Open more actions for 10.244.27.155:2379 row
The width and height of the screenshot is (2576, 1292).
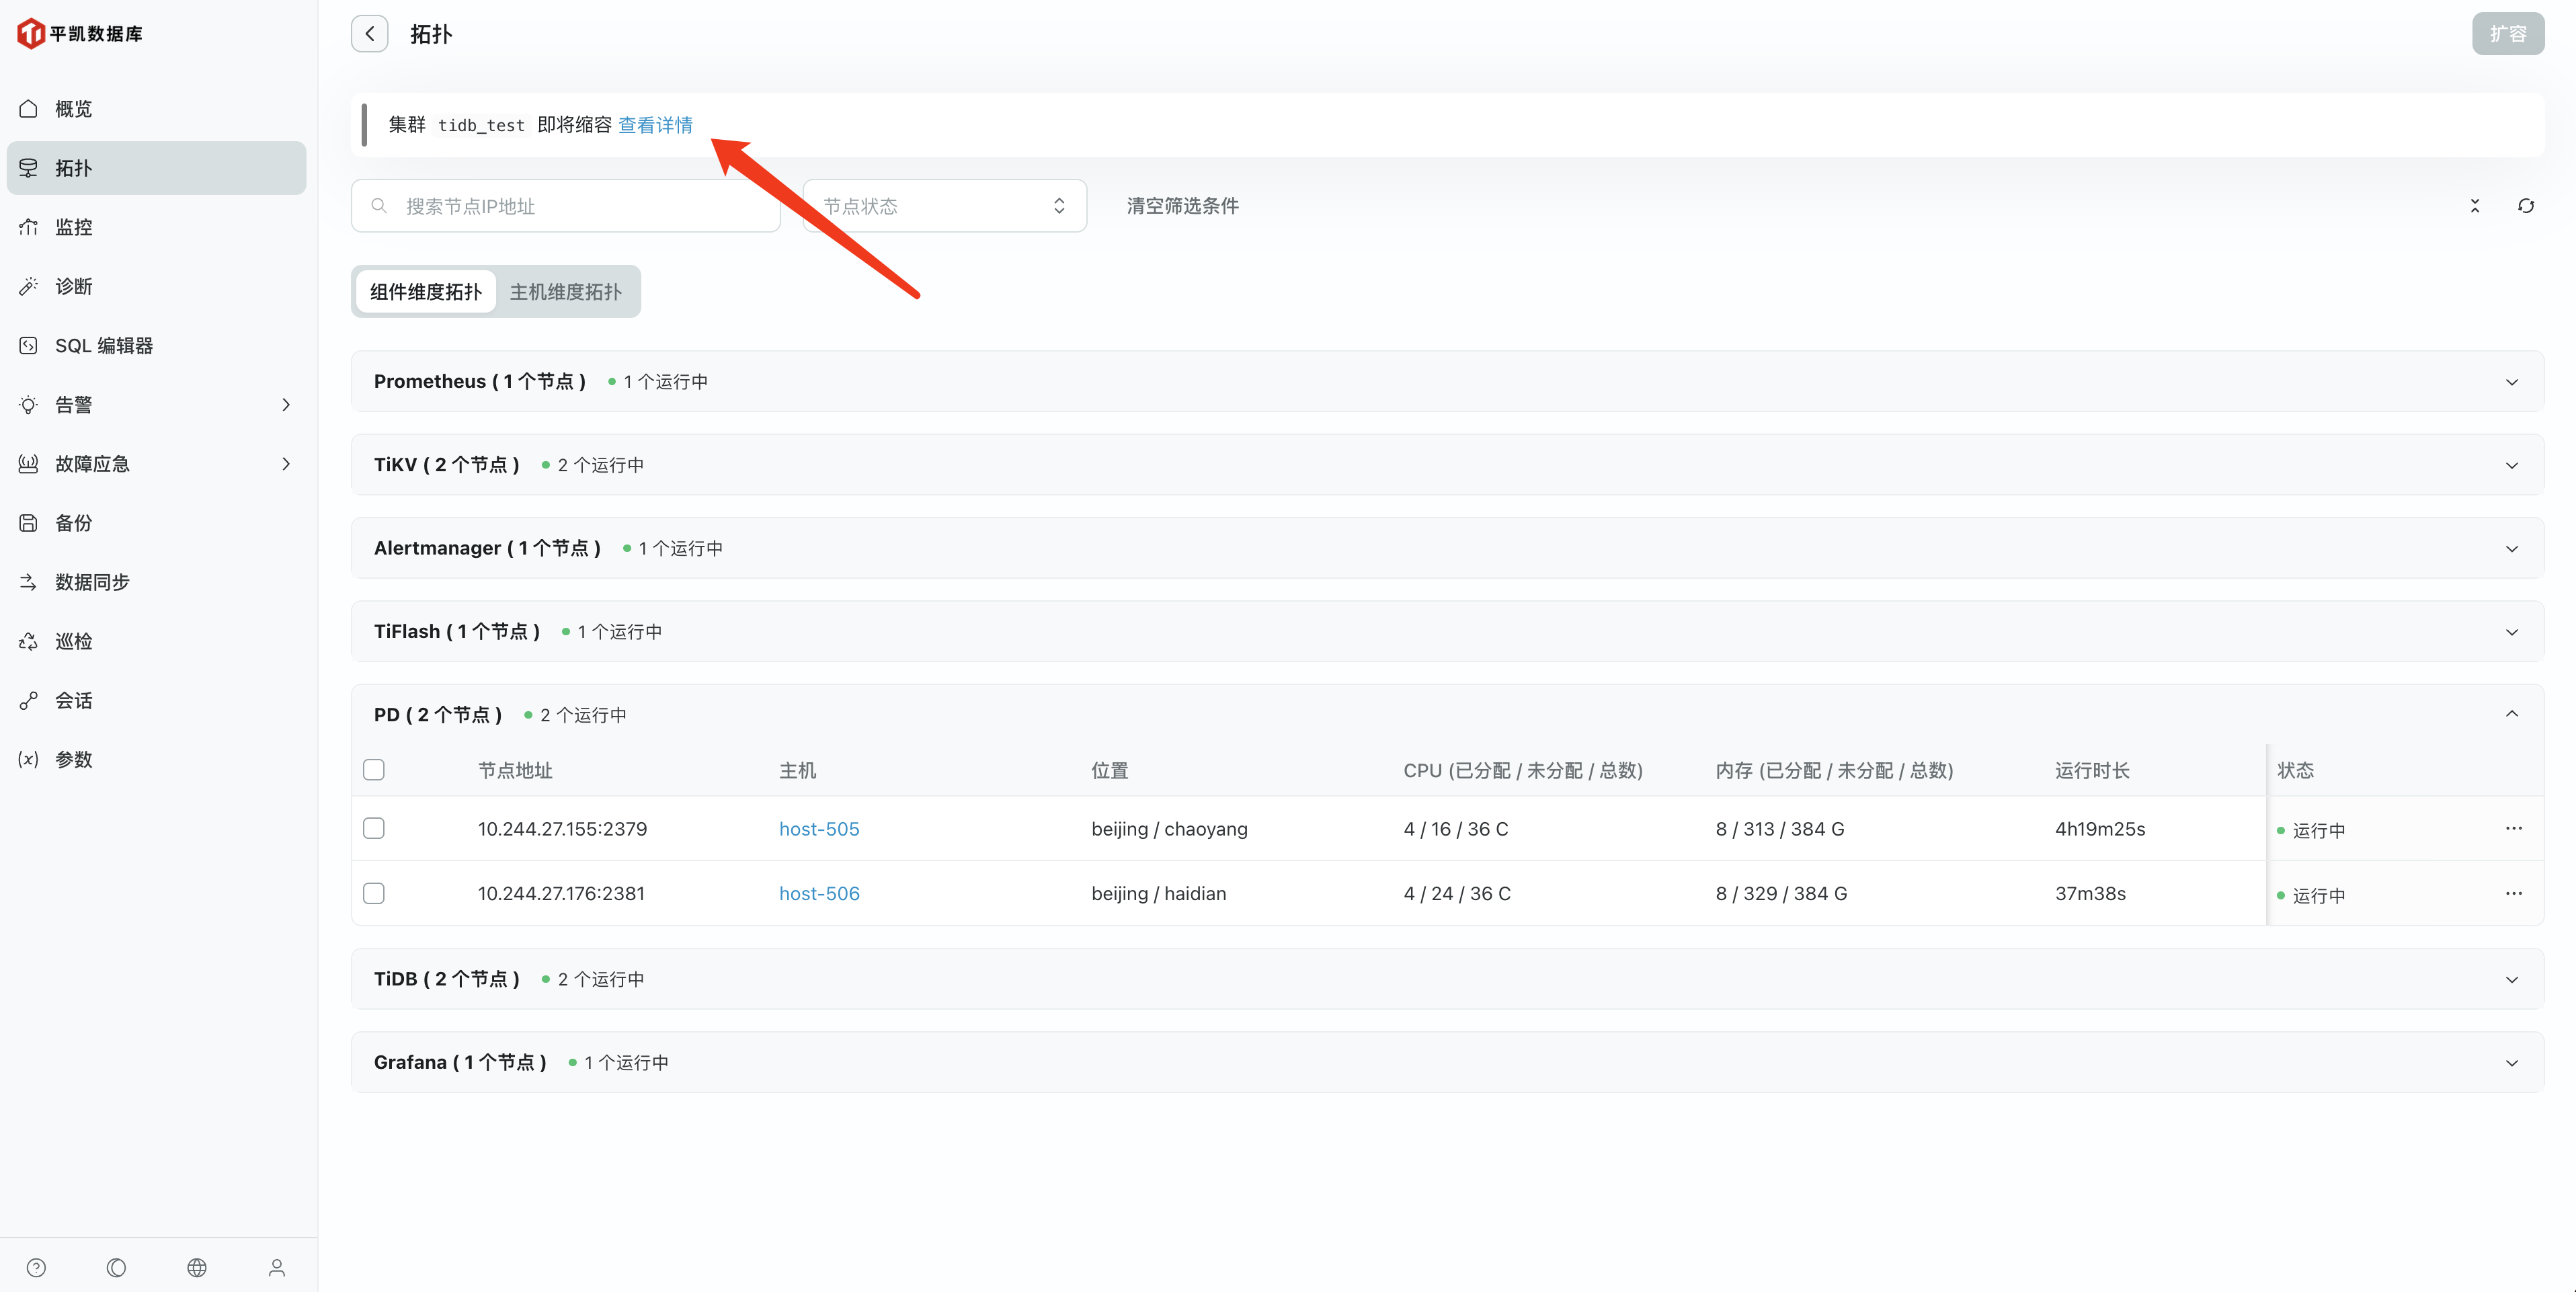click(2513, 828)
